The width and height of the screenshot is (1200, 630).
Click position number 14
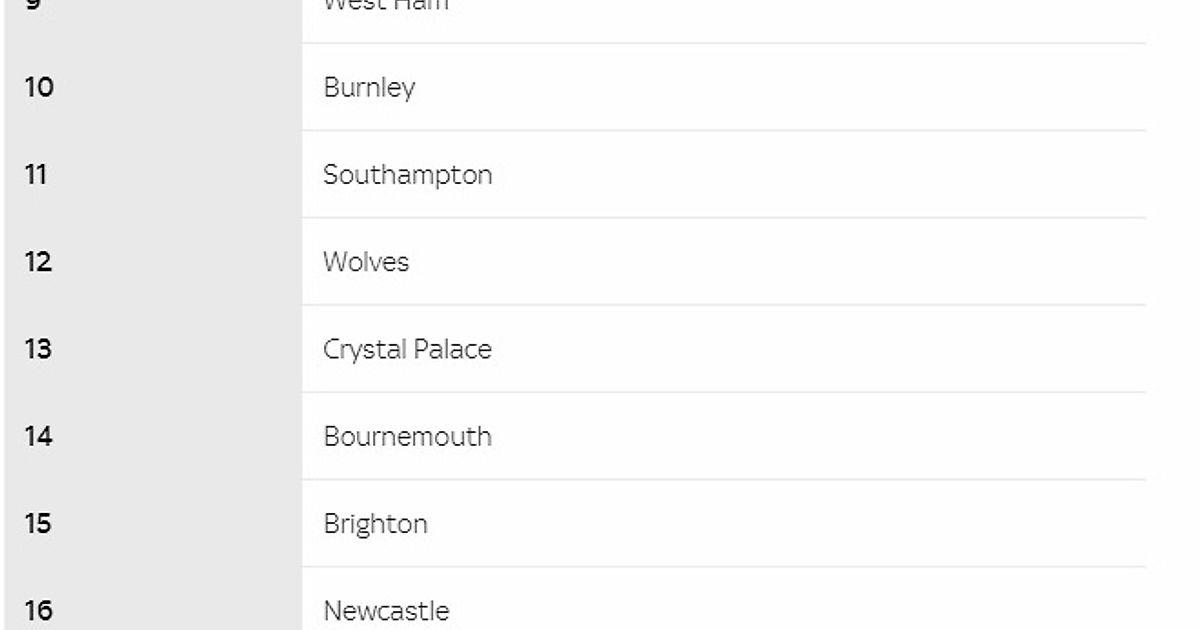click(38, 437)
